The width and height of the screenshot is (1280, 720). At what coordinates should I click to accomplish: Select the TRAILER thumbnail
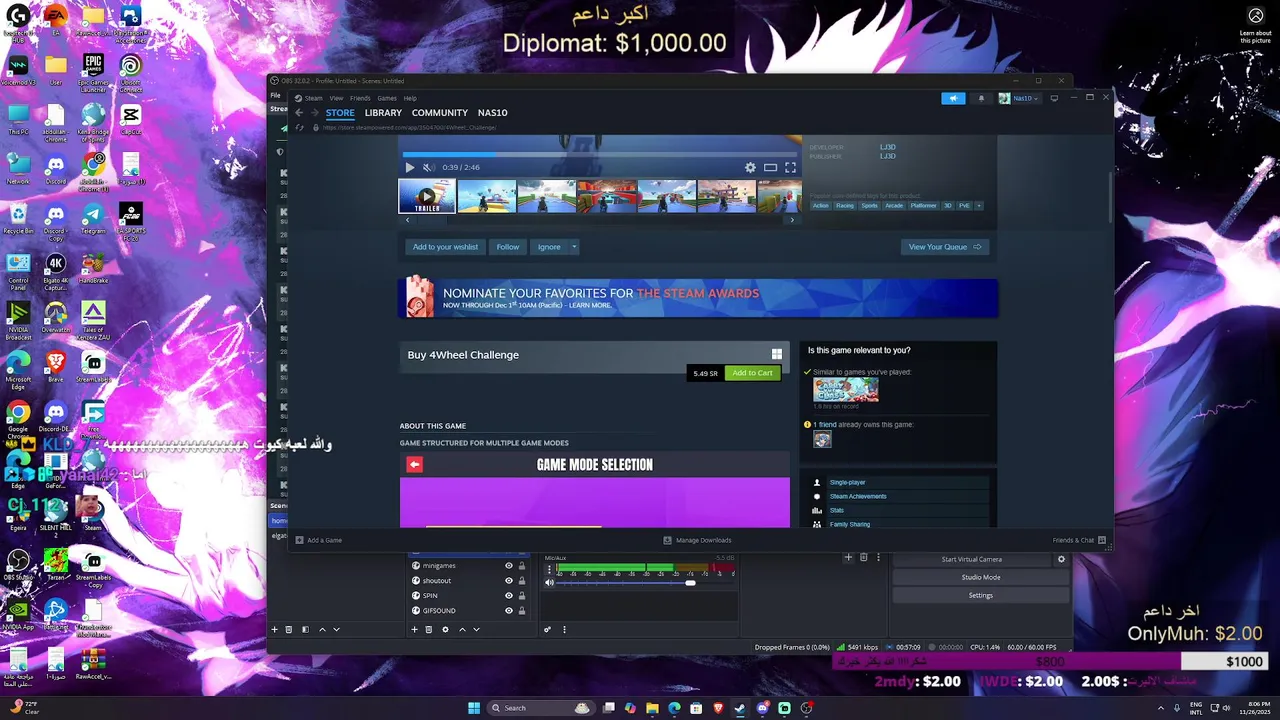point(427,196)
